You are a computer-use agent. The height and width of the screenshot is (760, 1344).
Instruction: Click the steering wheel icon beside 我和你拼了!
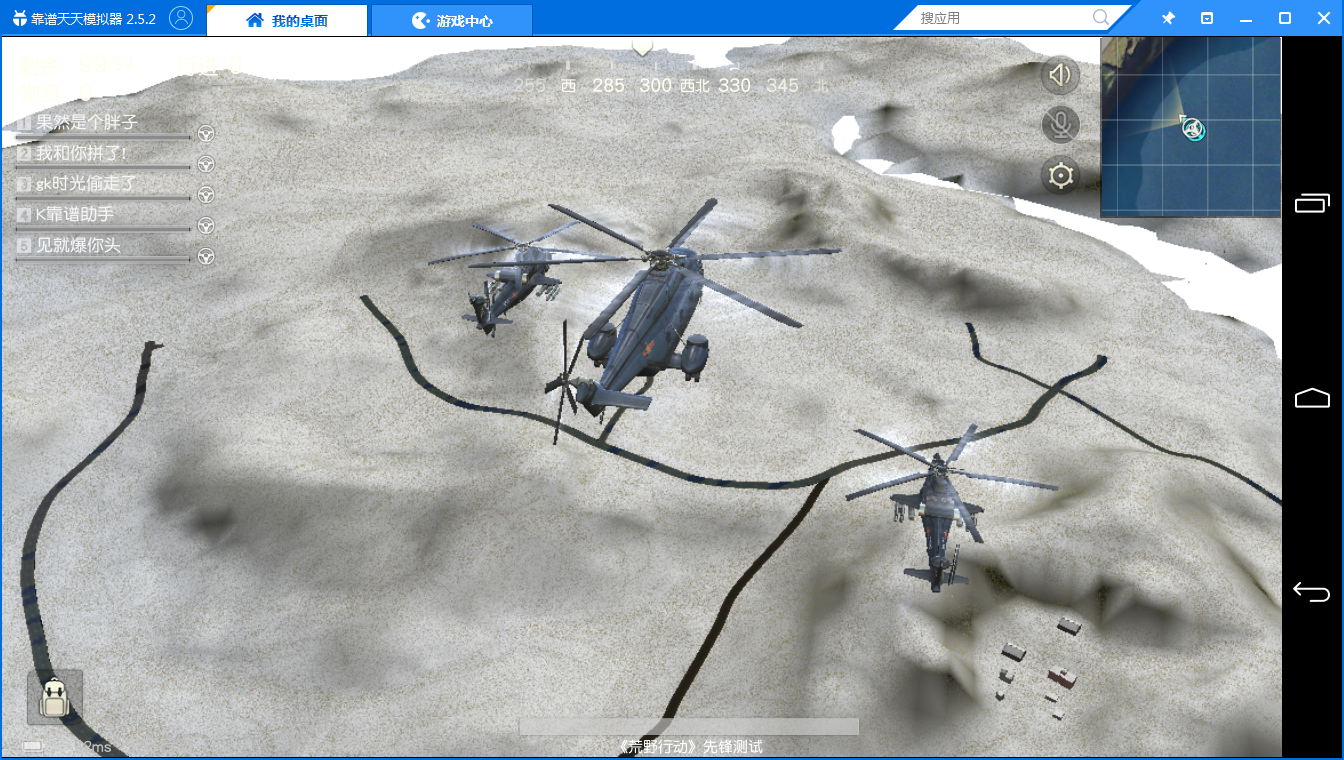205,164
